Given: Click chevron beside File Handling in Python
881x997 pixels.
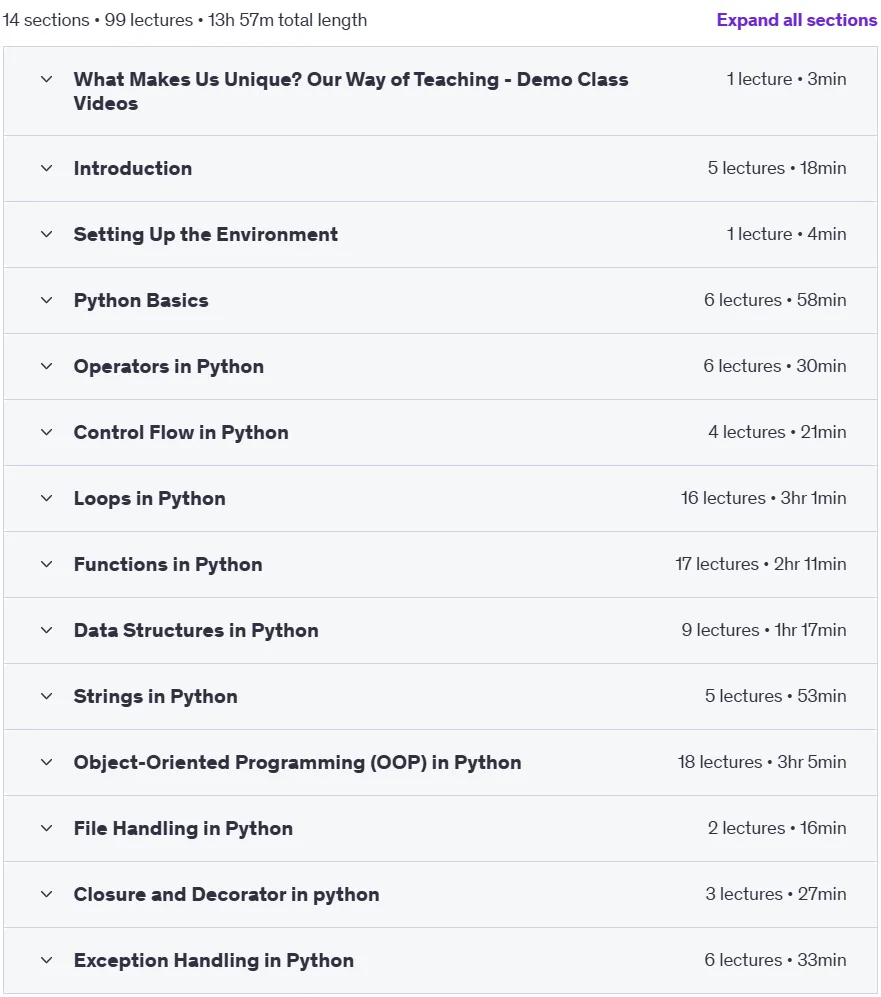Looking at the screenshot, I should 46,829.
